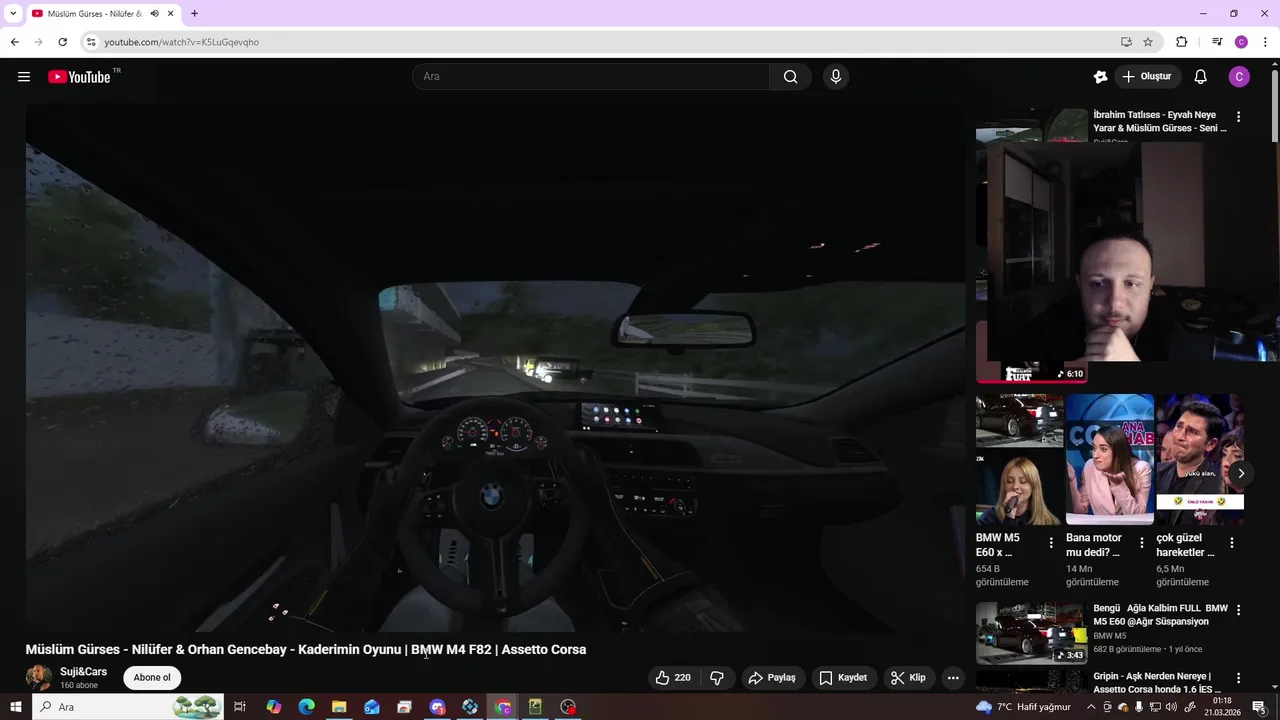Open the YouTube hamburger guide menu

24,77
